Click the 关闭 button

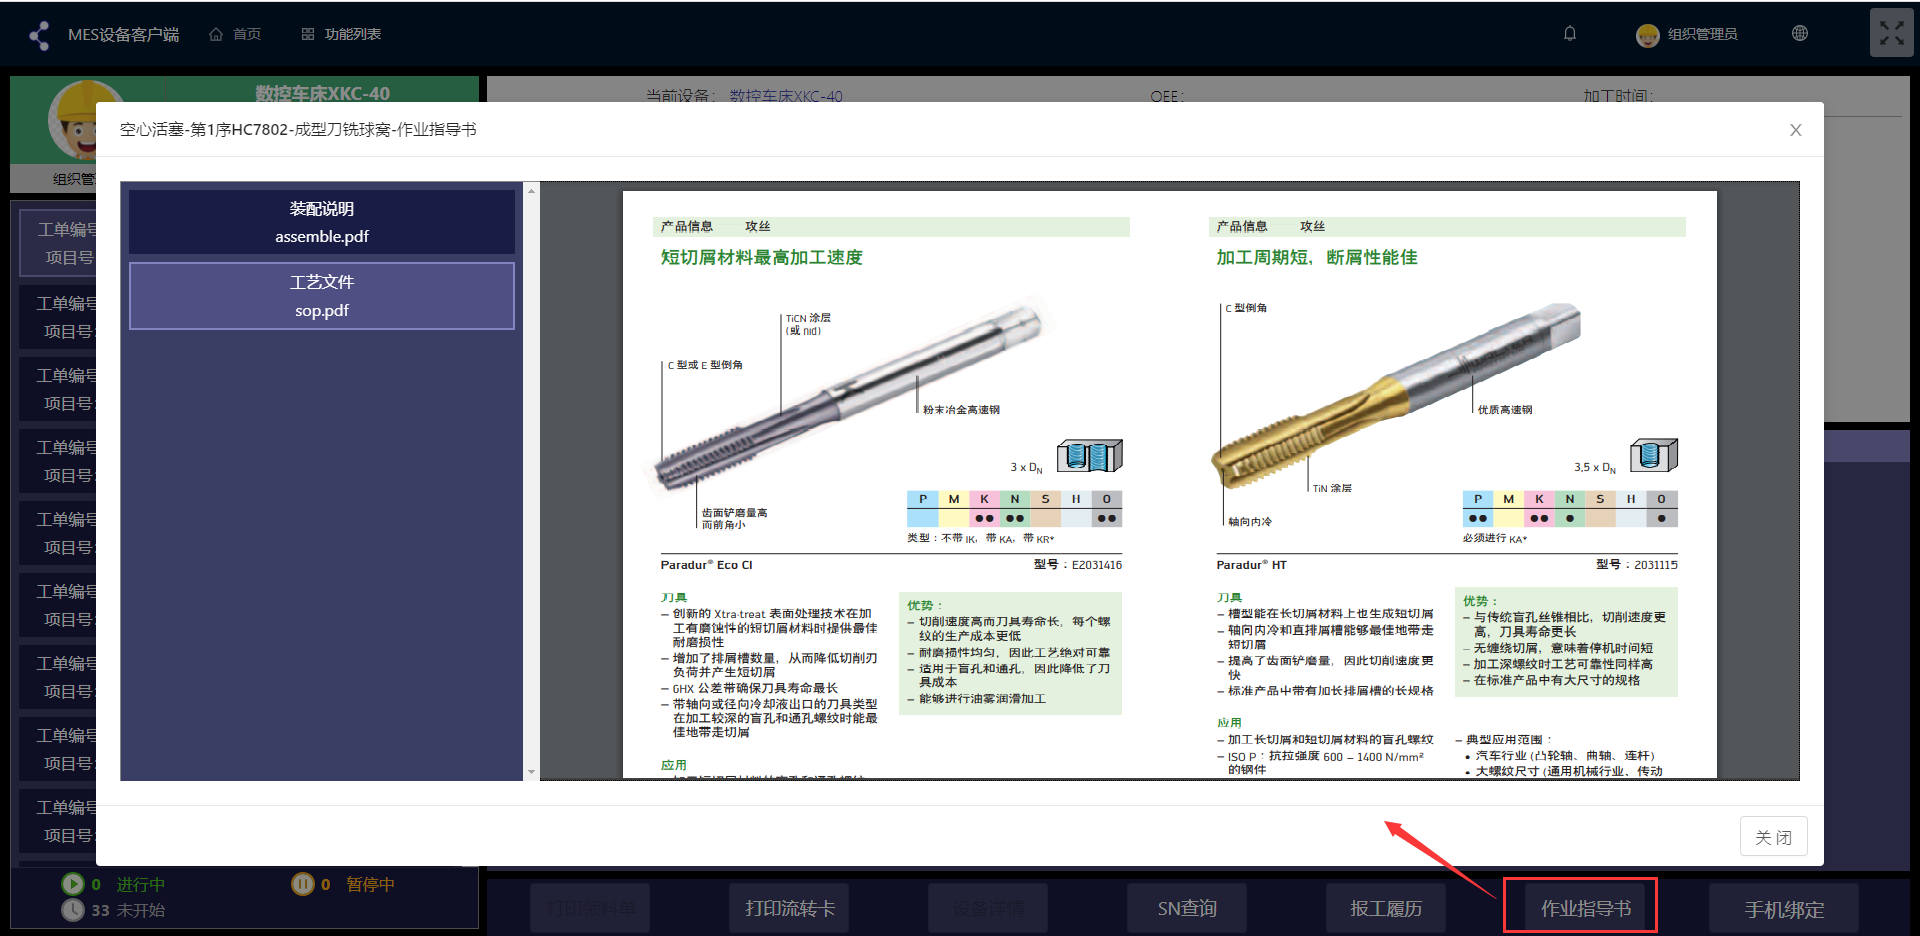1773,836
